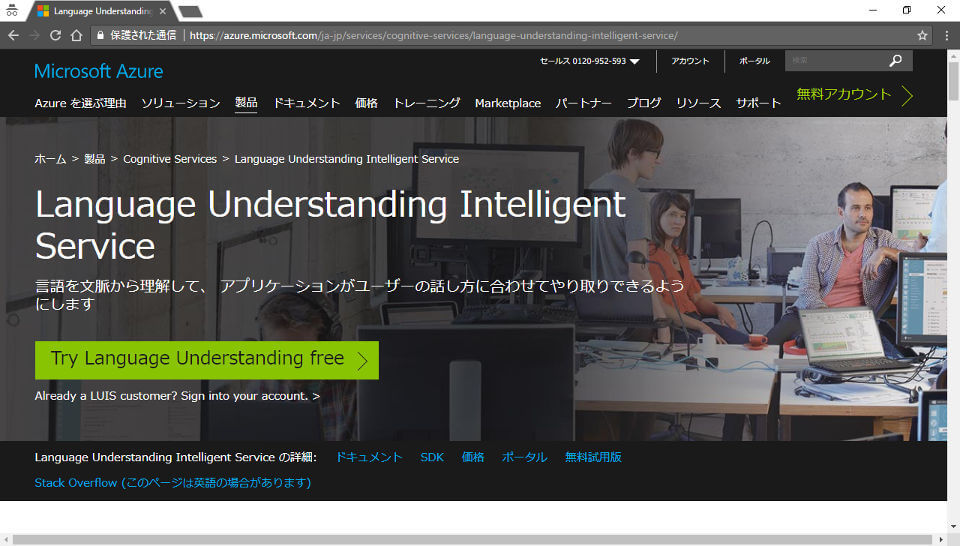Click the search magnifier icon on Azure

(x=896, y=61)
